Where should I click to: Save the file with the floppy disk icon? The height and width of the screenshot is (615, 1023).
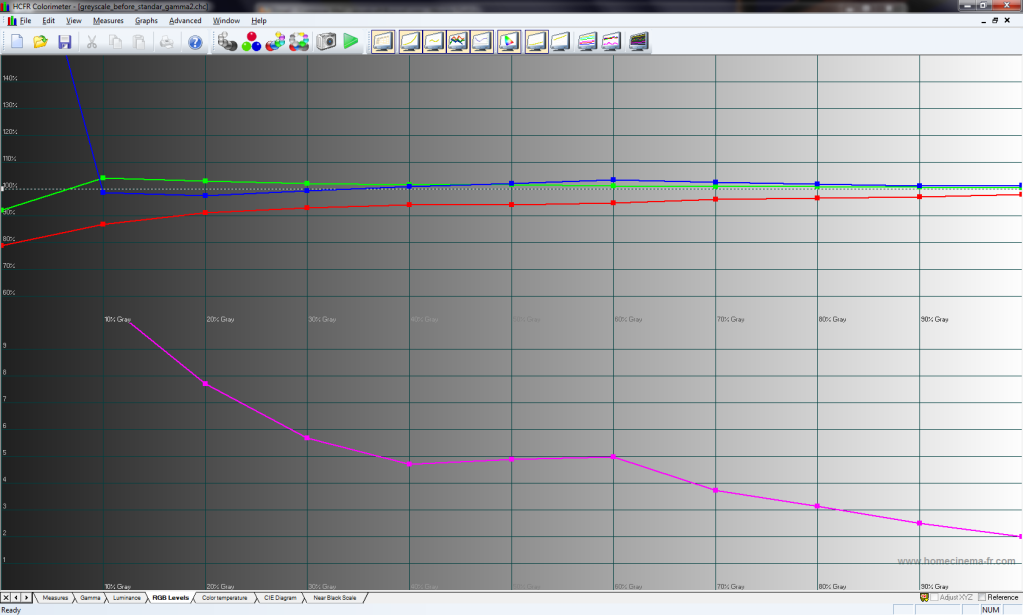65,42
